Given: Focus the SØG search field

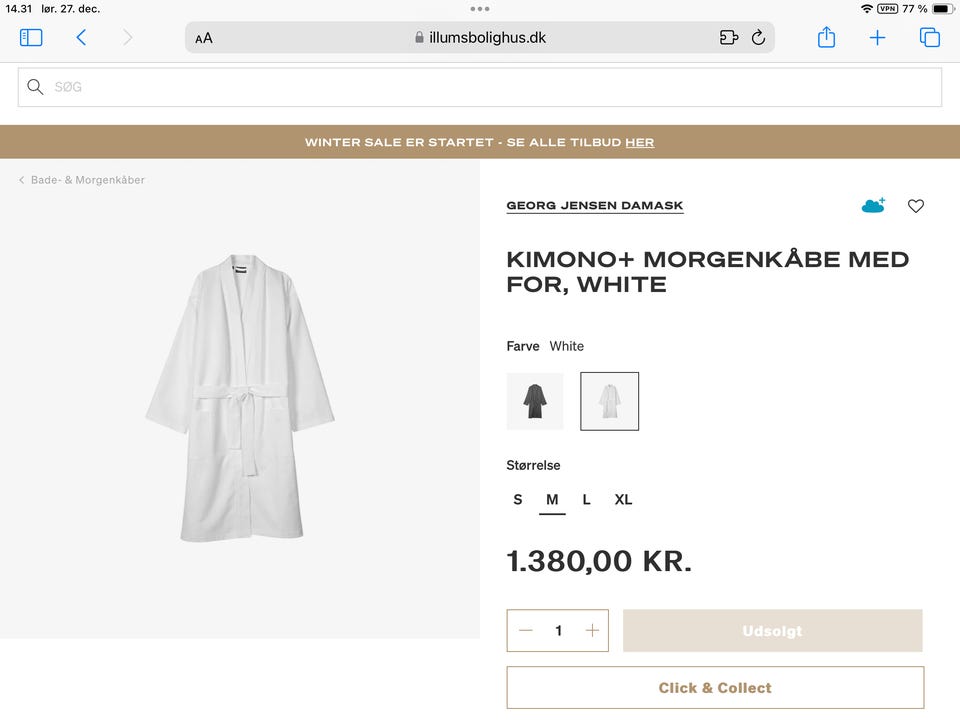Looking at the screenshot, I should (x=480, y=87).
